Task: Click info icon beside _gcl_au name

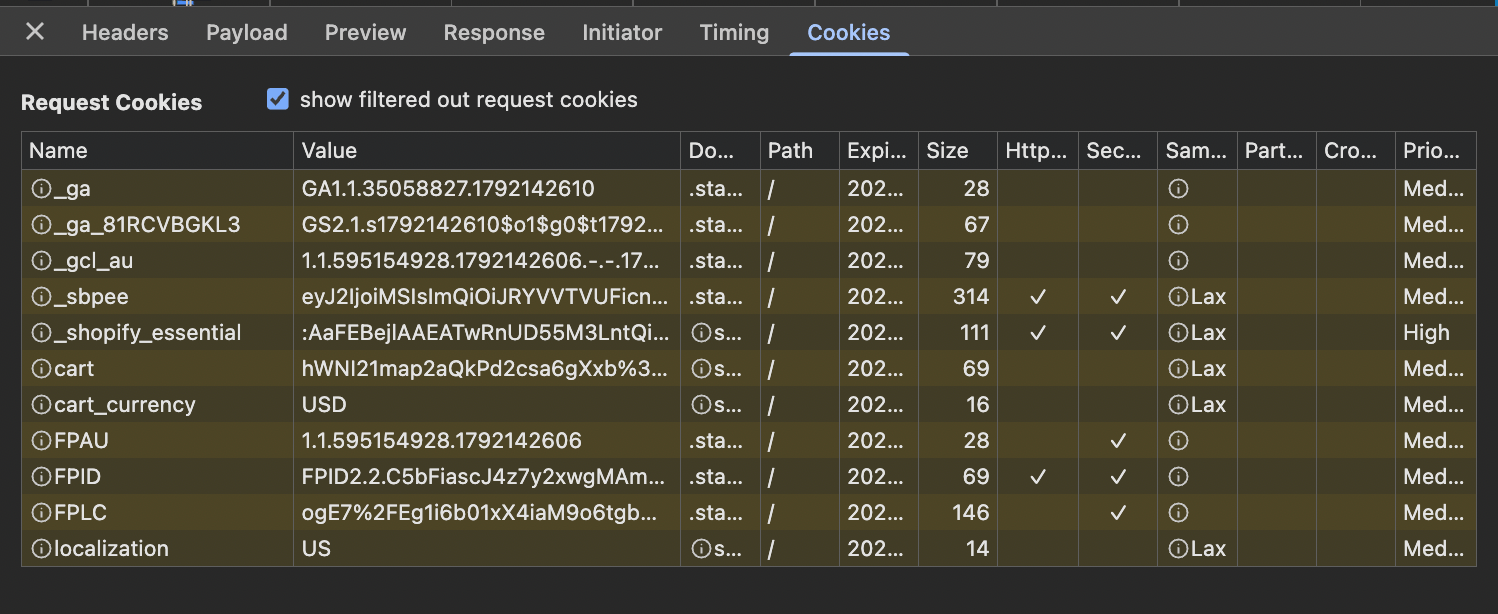Action: tap(41, 260)
